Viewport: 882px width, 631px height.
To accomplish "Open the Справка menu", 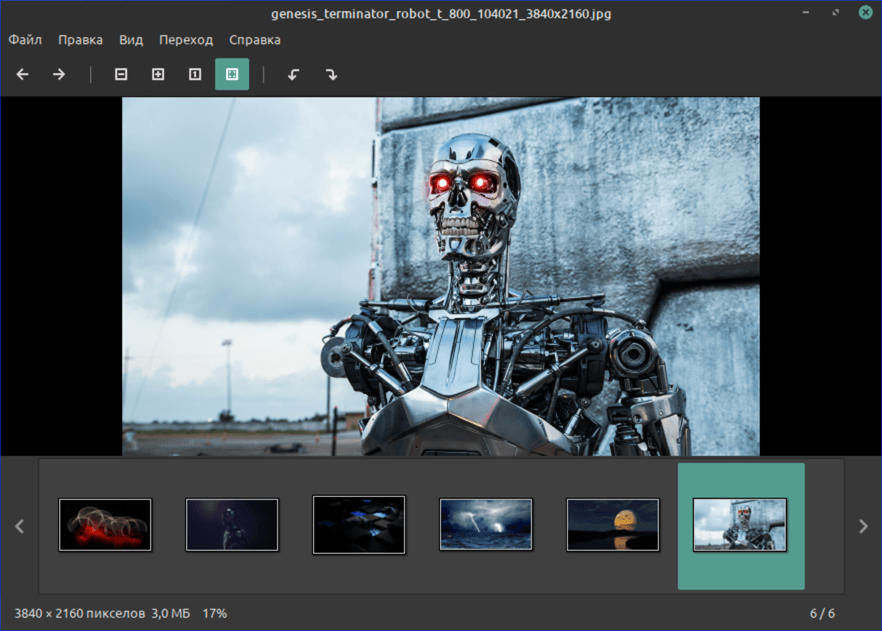I will [255, 40].
